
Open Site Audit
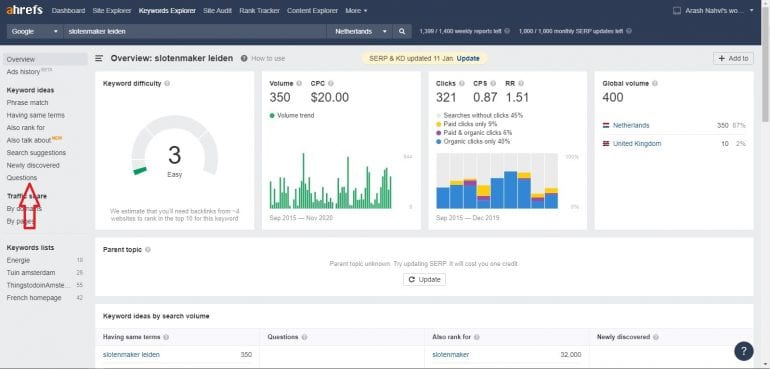pos(217,10)
